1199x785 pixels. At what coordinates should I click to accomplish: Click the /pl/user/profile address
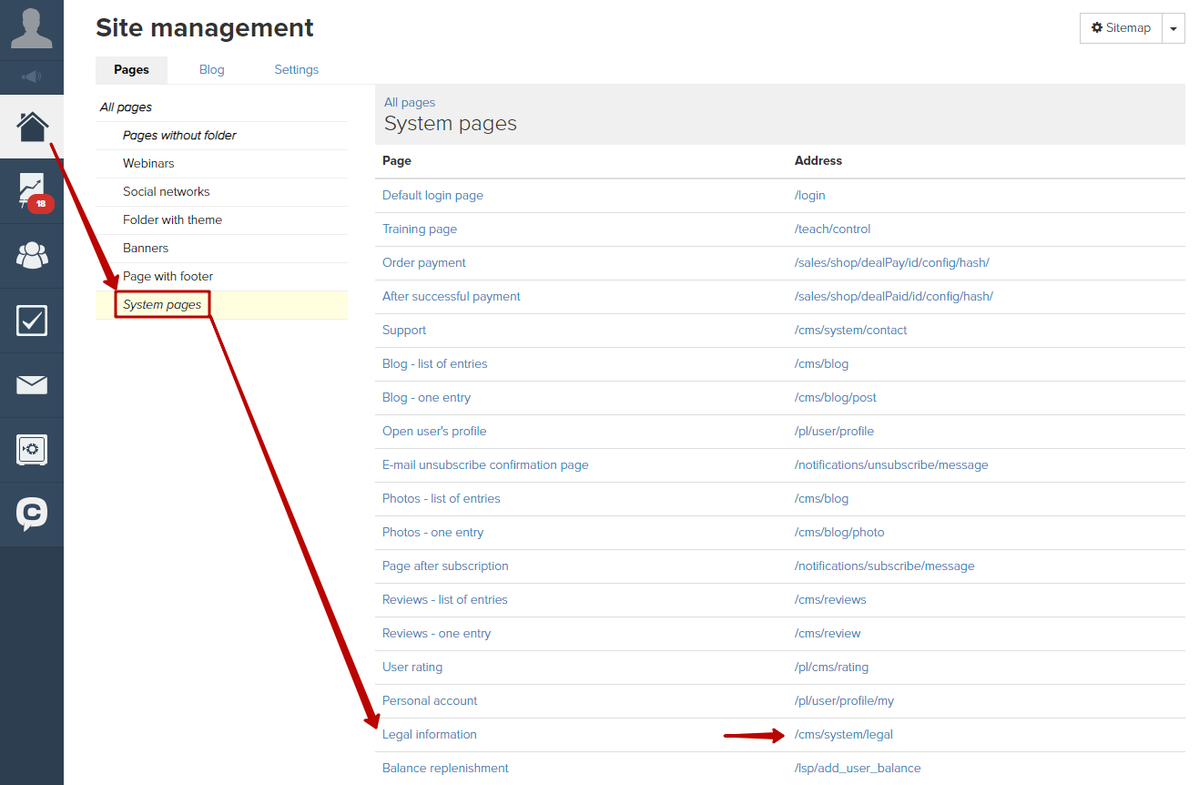point(834,431)
